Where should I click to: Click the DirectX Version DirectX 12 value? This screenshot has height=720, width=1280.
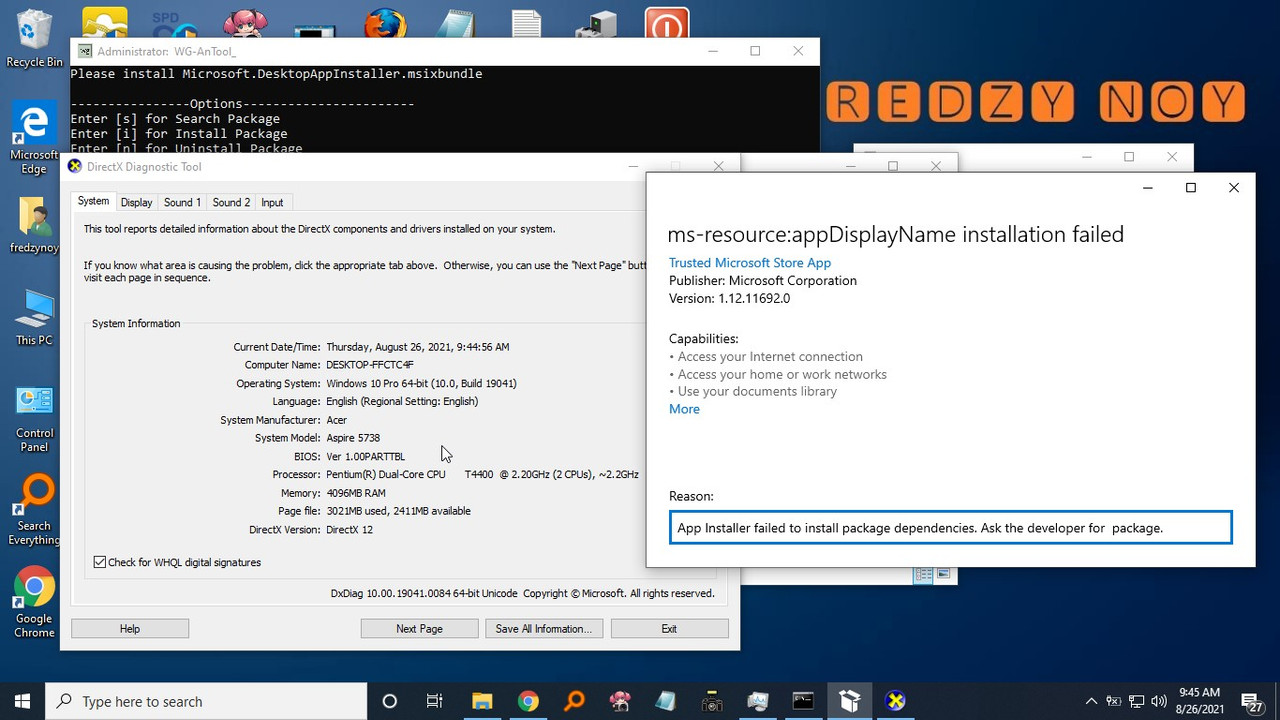pos(349,529)
